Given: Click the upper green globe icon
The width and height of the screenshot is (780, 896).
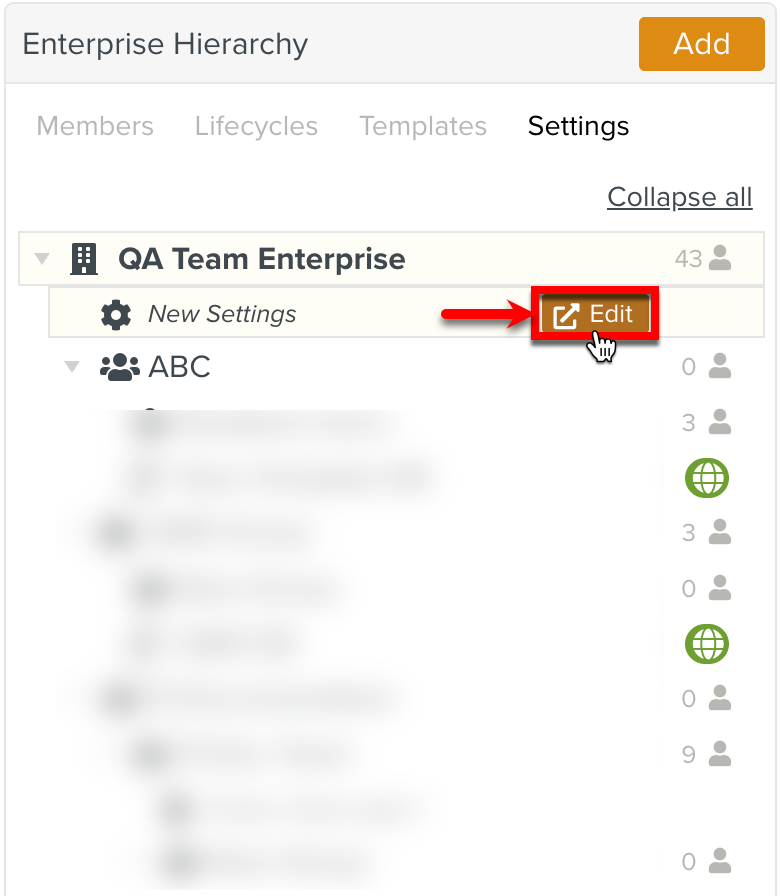Looking at the screenshot, I should [x=707, y=478].
